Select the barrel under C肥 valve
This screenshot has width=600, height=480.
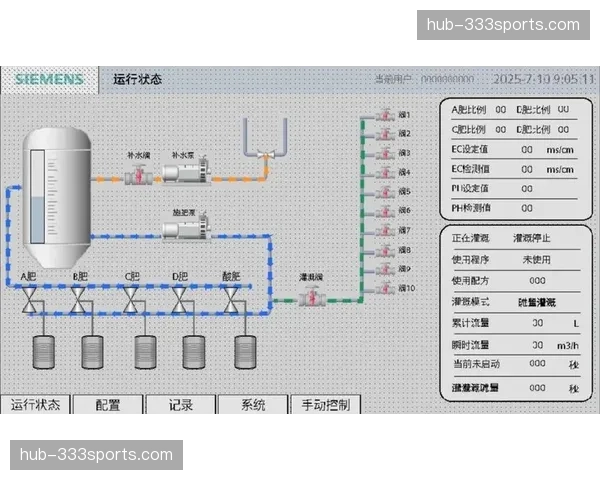pyautogui.click(x=145, y=352)
